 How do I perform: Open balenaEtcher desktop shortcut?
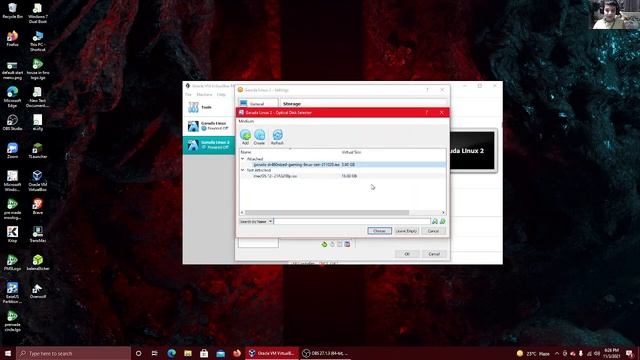[38, 262]
